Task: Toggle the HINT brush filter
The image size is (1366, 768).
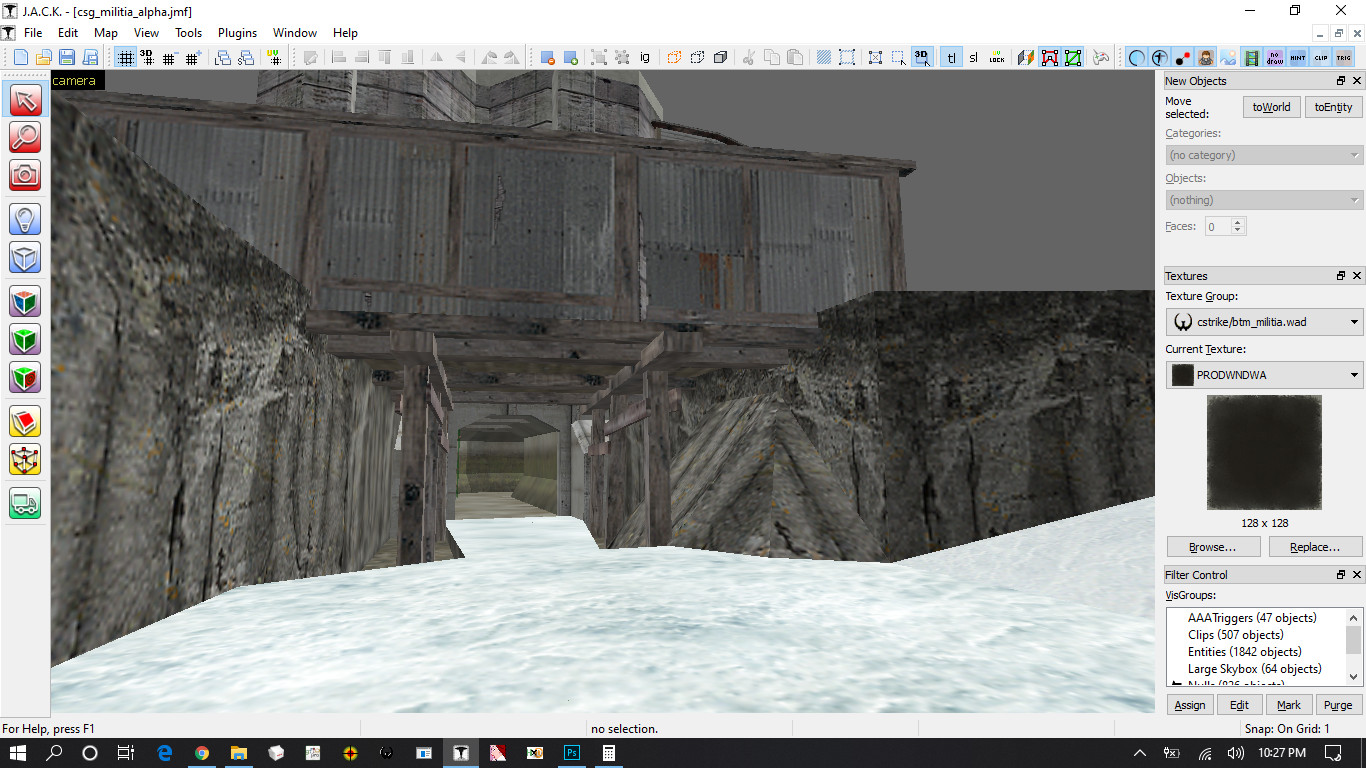Action: [1298, 57]
